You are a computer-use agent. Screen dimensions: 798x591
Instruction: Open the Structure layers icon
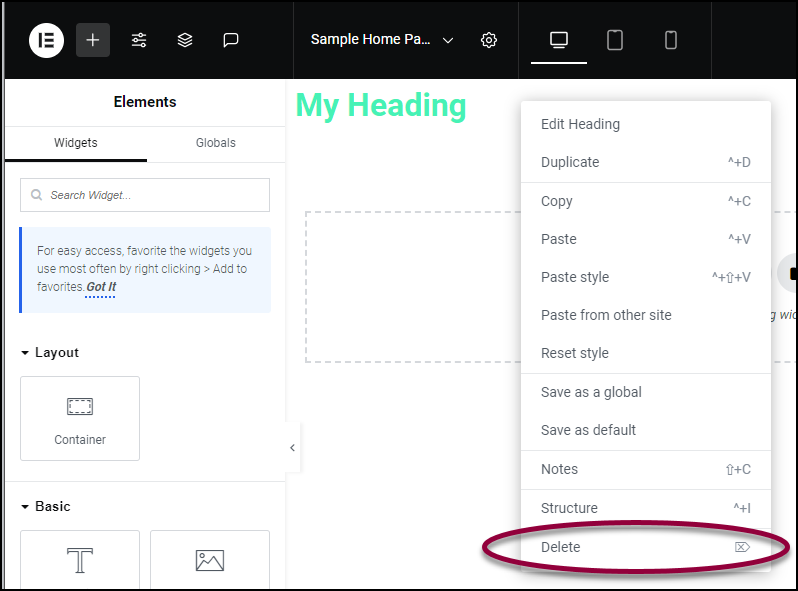click(x=185, y=40)
